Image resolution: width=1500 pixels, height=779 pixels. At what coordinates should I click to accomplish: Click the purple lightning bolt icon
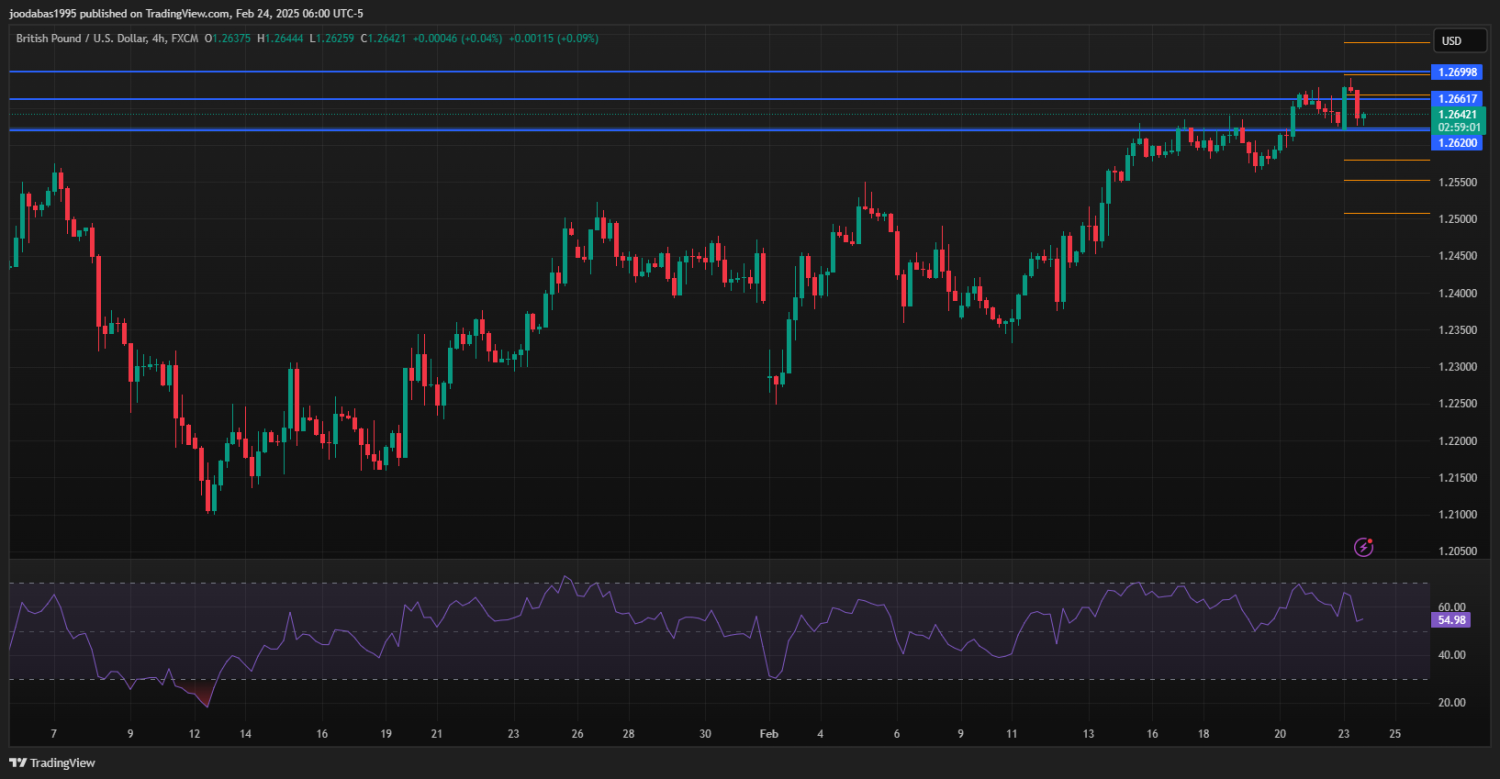pyautogui.click(x=1363, y=546)
